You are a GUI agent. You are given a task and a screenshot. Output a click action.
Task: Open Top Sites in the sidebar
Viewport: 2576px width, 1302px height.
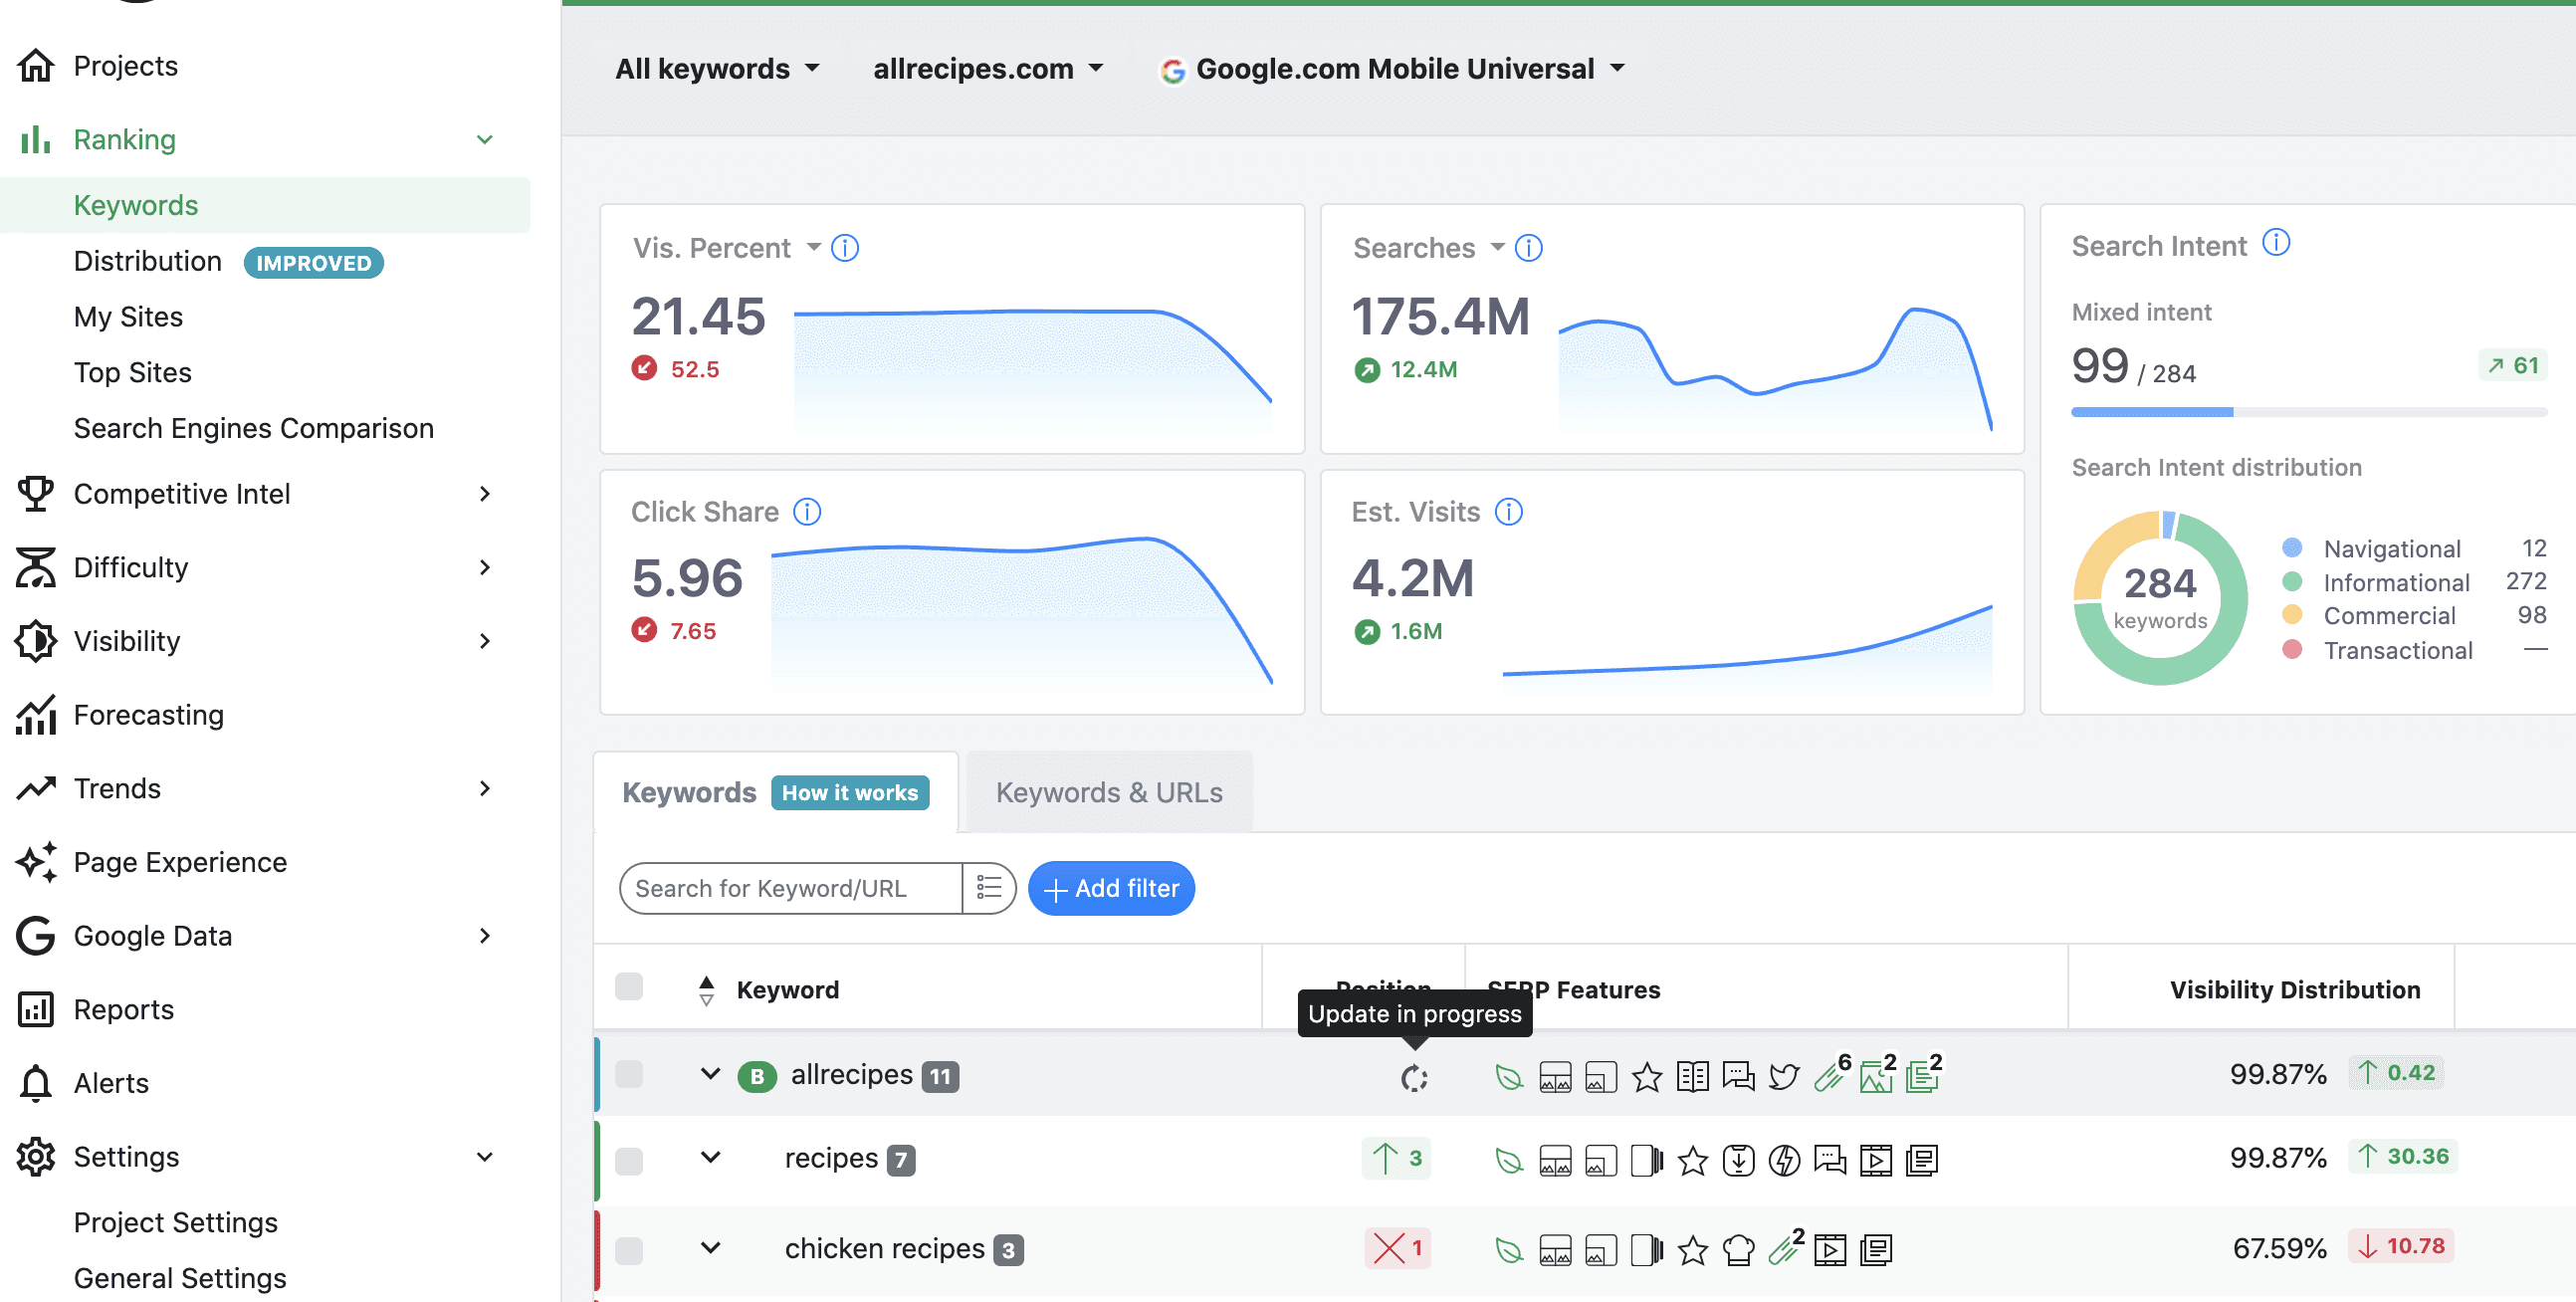click(x=133, y=373)
